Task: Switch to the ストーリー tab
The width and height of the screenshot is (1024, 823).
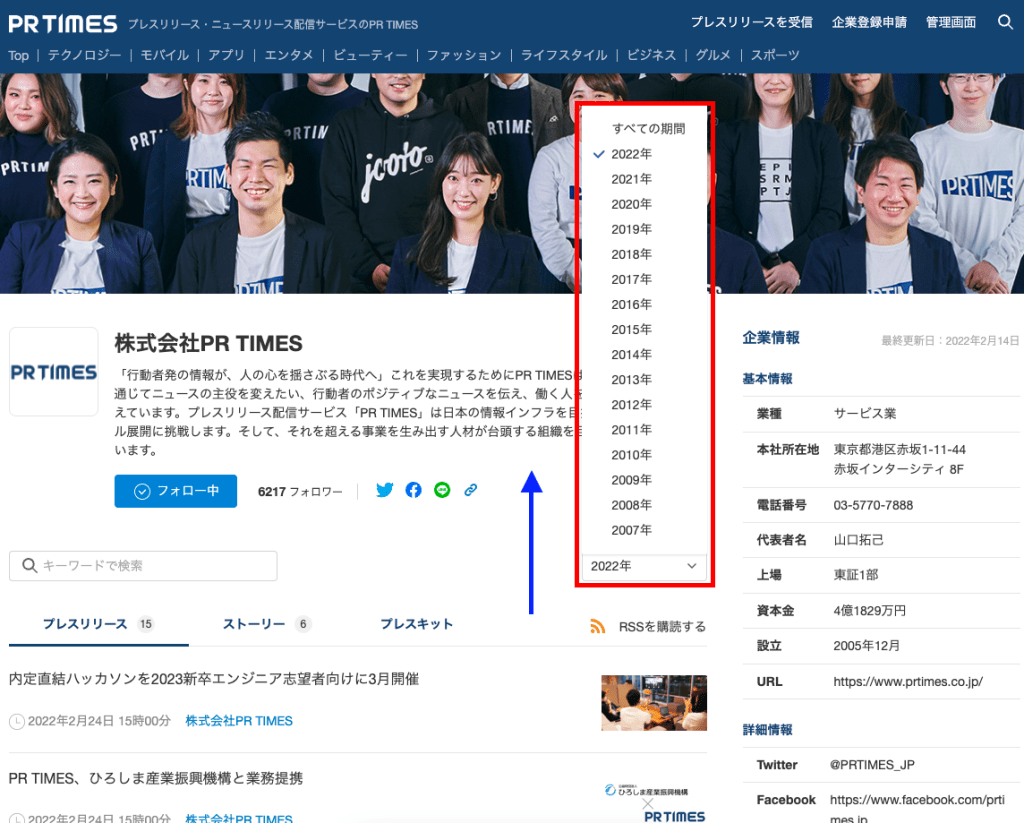Action: [266, 624]
